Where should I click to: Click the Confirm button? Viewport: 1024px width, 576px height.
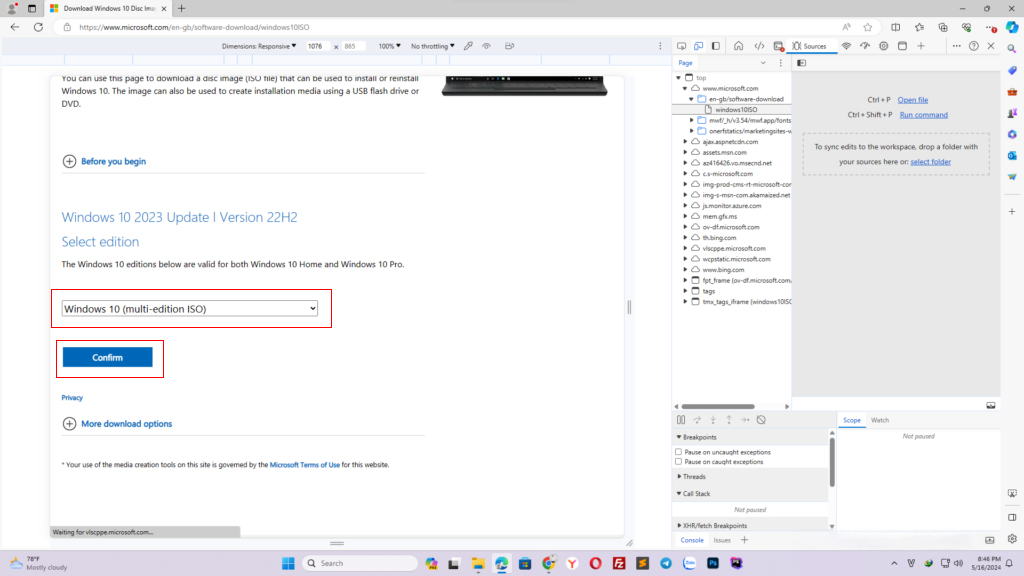[x=109, y=357]
